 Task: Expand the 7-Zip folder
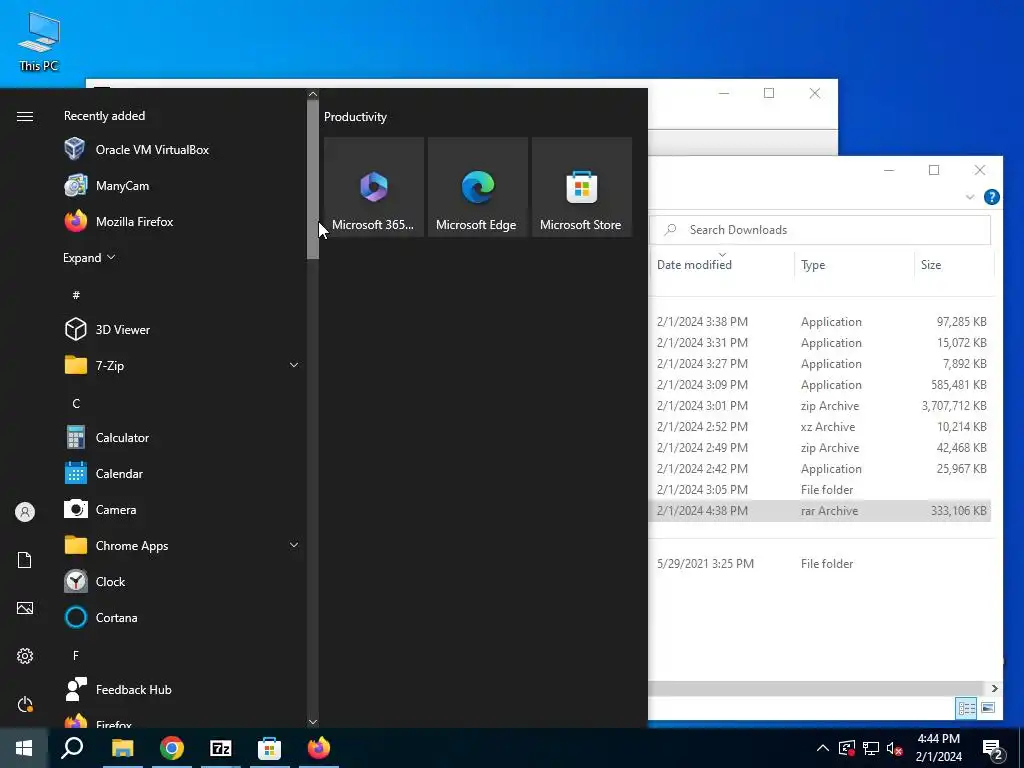294,365
